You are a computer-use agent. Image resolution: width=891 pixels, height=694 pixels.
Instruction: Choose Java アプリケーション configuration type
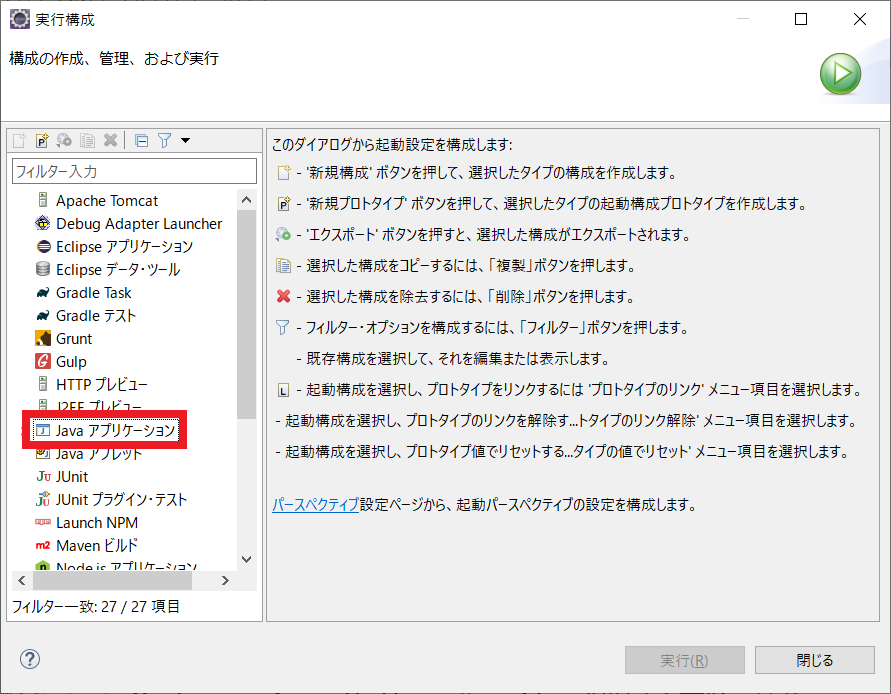(115, 430)
